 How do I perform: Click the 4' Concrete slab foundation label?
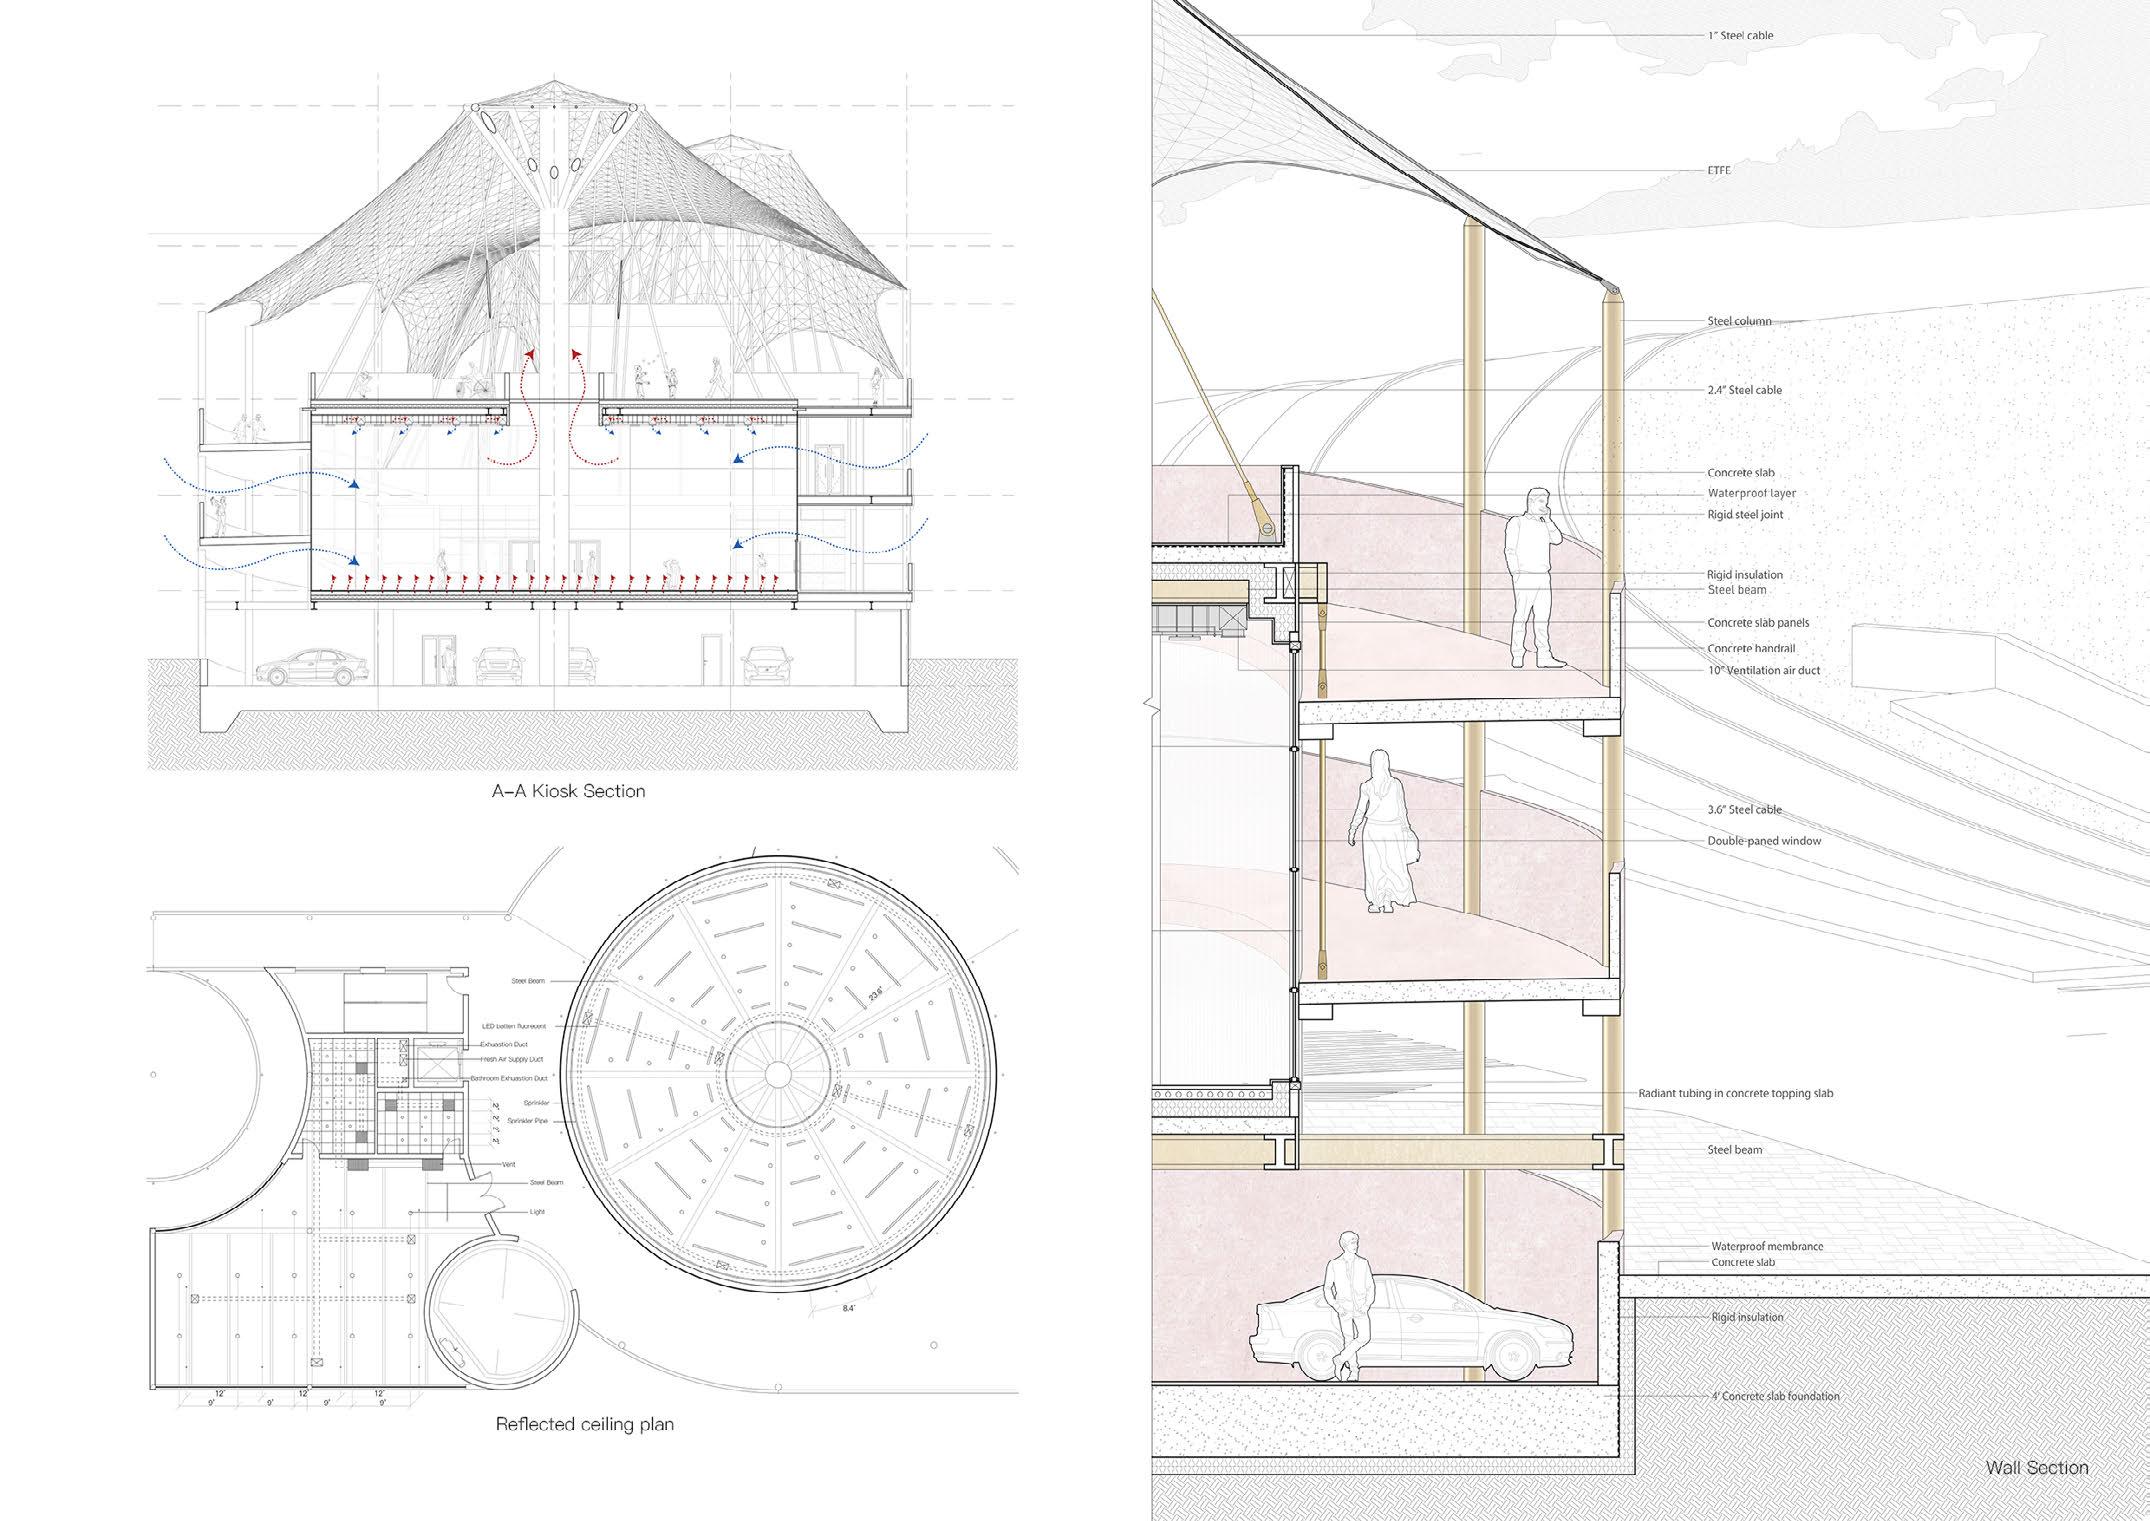click(1775, 1396)
